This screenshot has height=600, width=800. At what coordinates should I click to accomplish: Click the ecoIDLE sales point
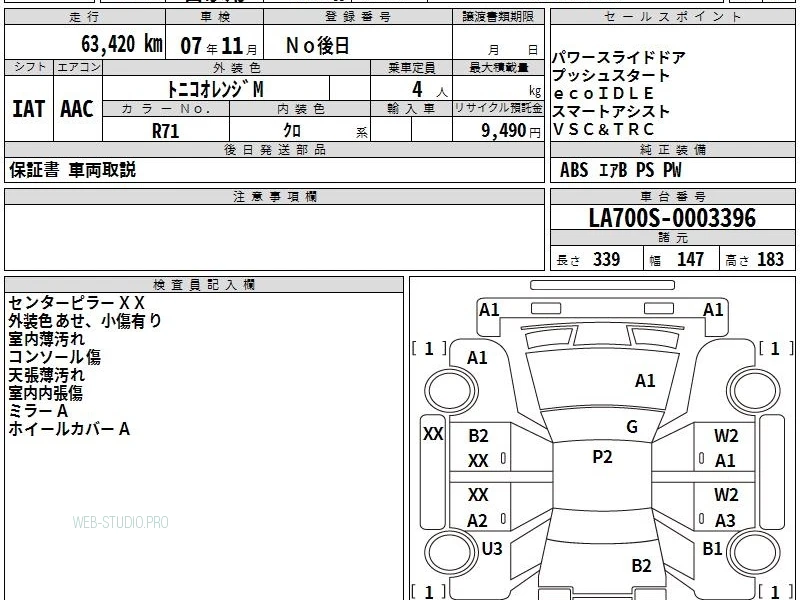click(603, 93)
